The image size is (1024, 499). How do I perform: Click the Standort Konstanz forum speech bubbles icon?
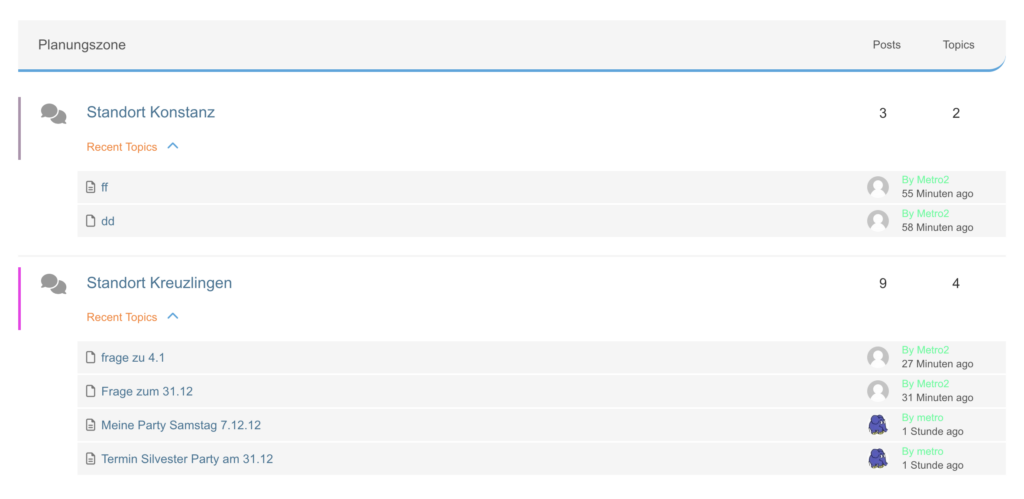[x=54, y=114]
